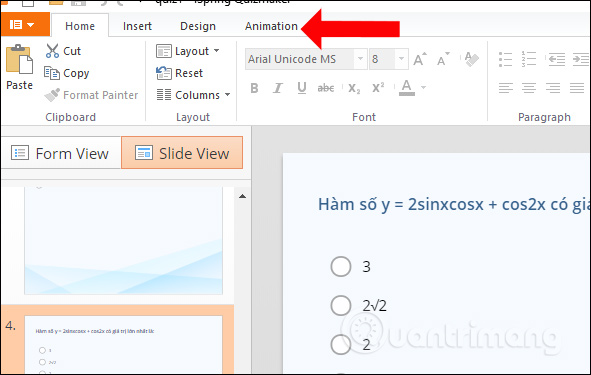
Task: Select the blank slide thumbnail above slide 4
Action: click(x=124, y=240)
